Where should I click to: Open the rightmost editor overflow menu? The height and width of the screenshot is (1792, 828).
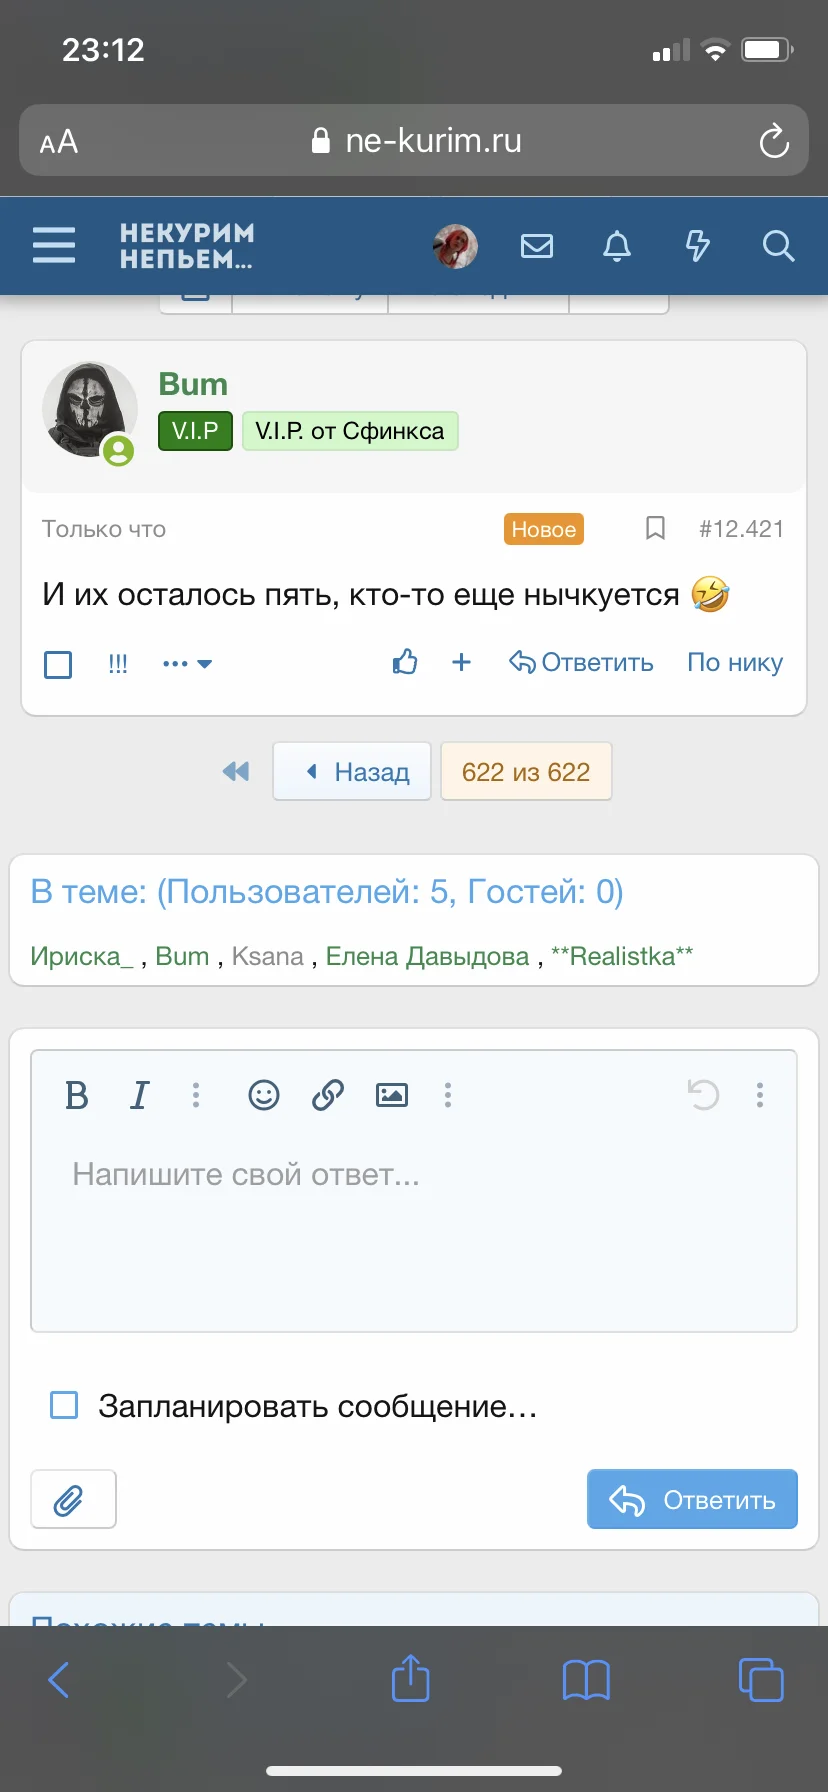tap(760, 1095)
